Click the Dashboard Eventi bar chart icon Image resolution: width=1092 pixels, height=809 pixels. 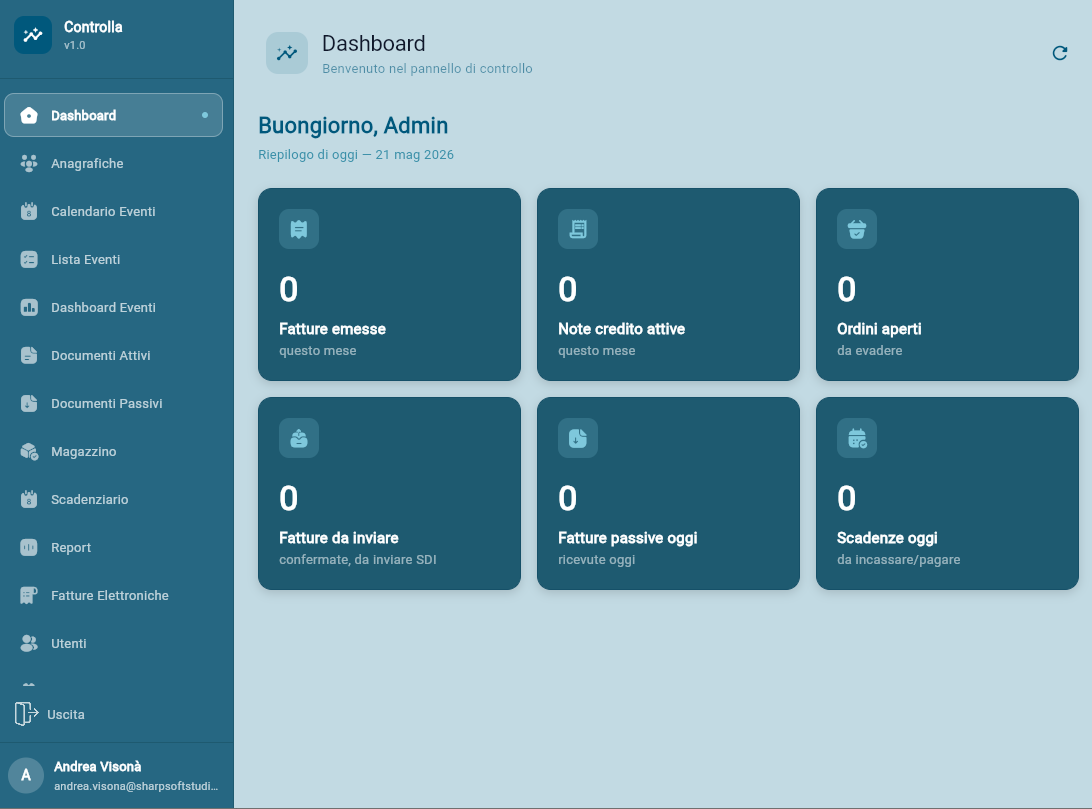29,308
